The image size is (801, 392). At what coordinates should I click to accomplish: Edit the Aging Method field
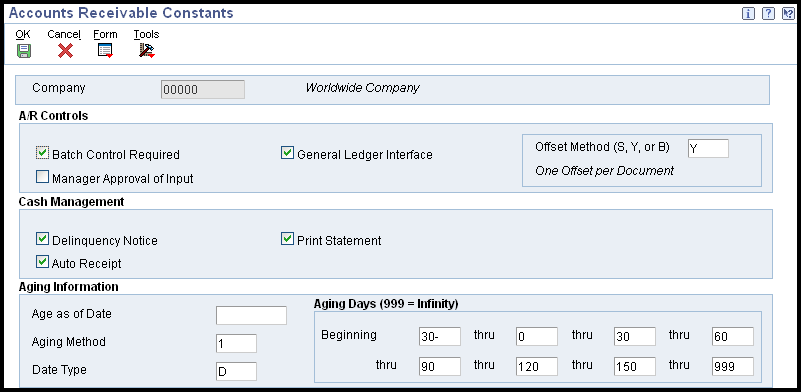(x=237, y=343)
